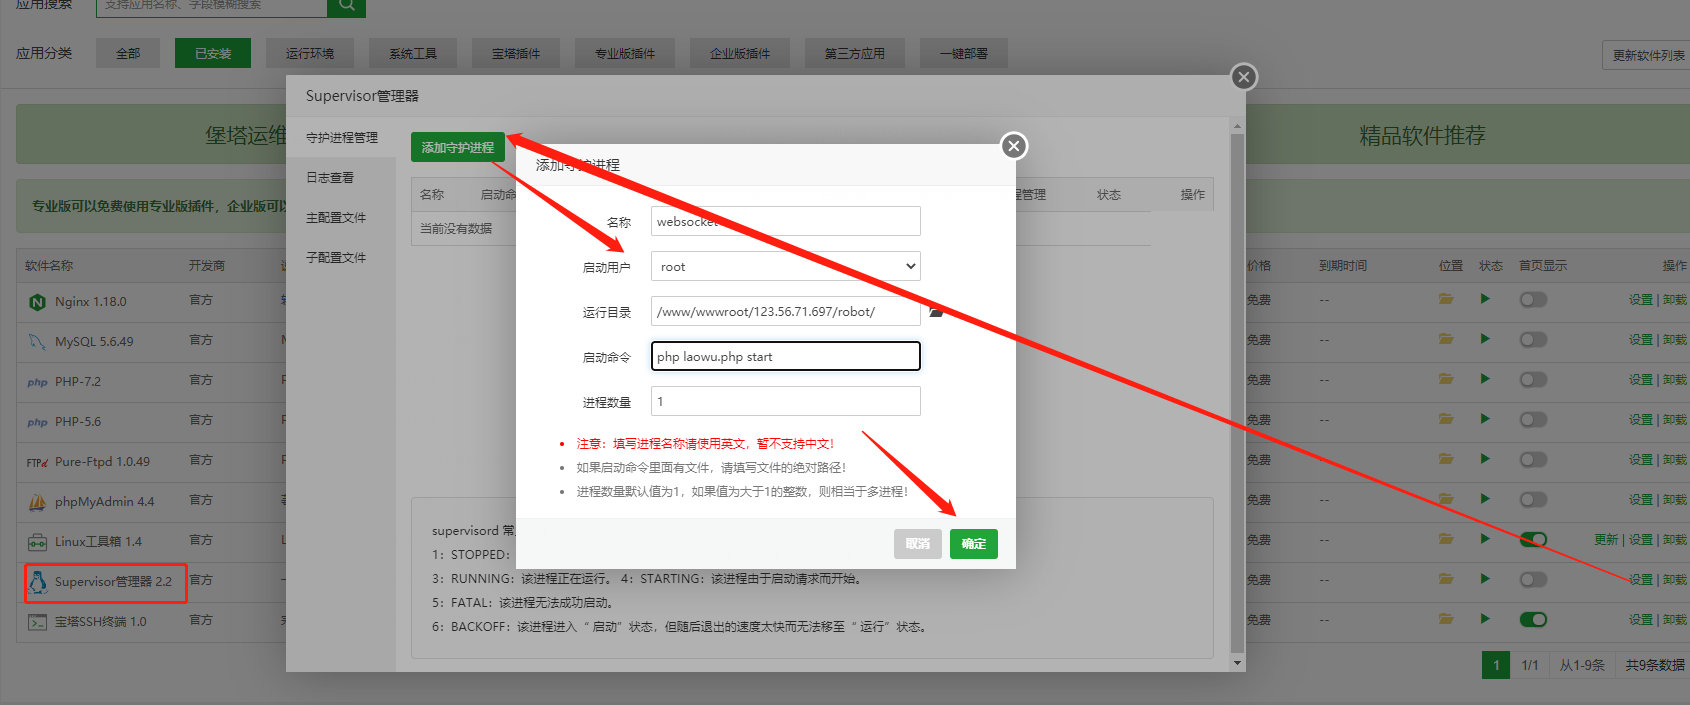Open the folder location for the PHP-5.6 row
1690x705 pixels.
tap(1446, 419)
